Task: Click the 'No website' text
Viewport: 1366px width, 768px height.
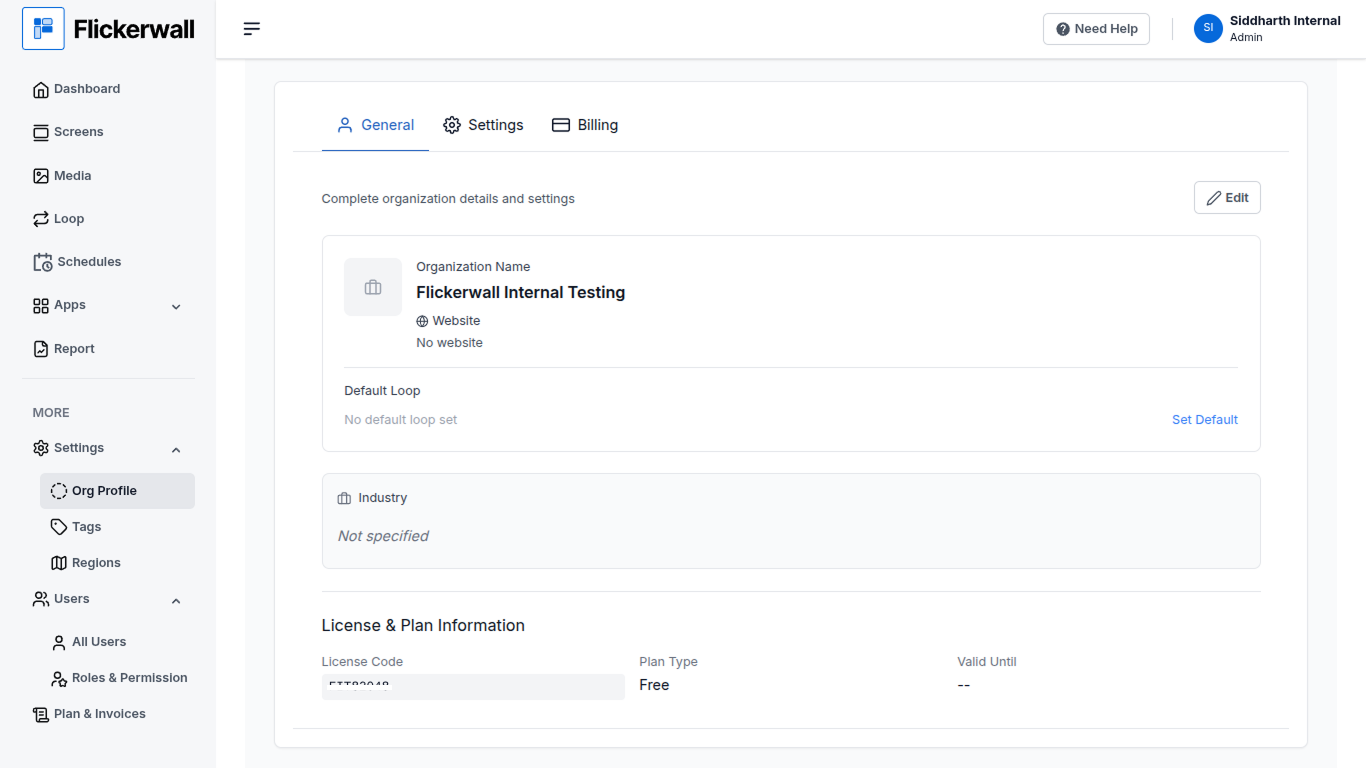Action: pyautogui.click(x=449, y=343)
